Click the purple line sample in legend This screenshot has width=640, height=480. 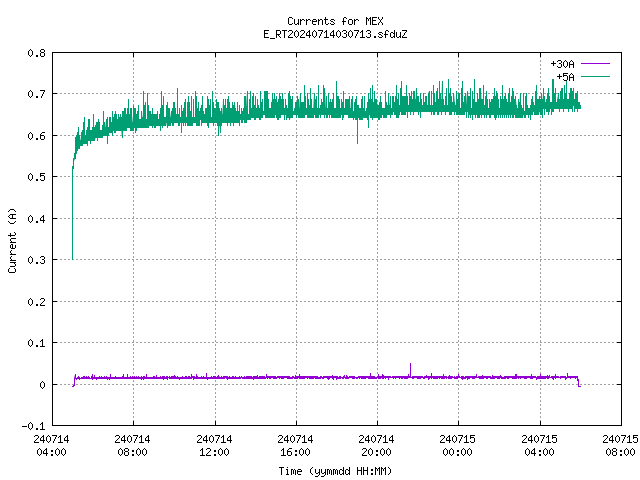(x=595, y=64)
